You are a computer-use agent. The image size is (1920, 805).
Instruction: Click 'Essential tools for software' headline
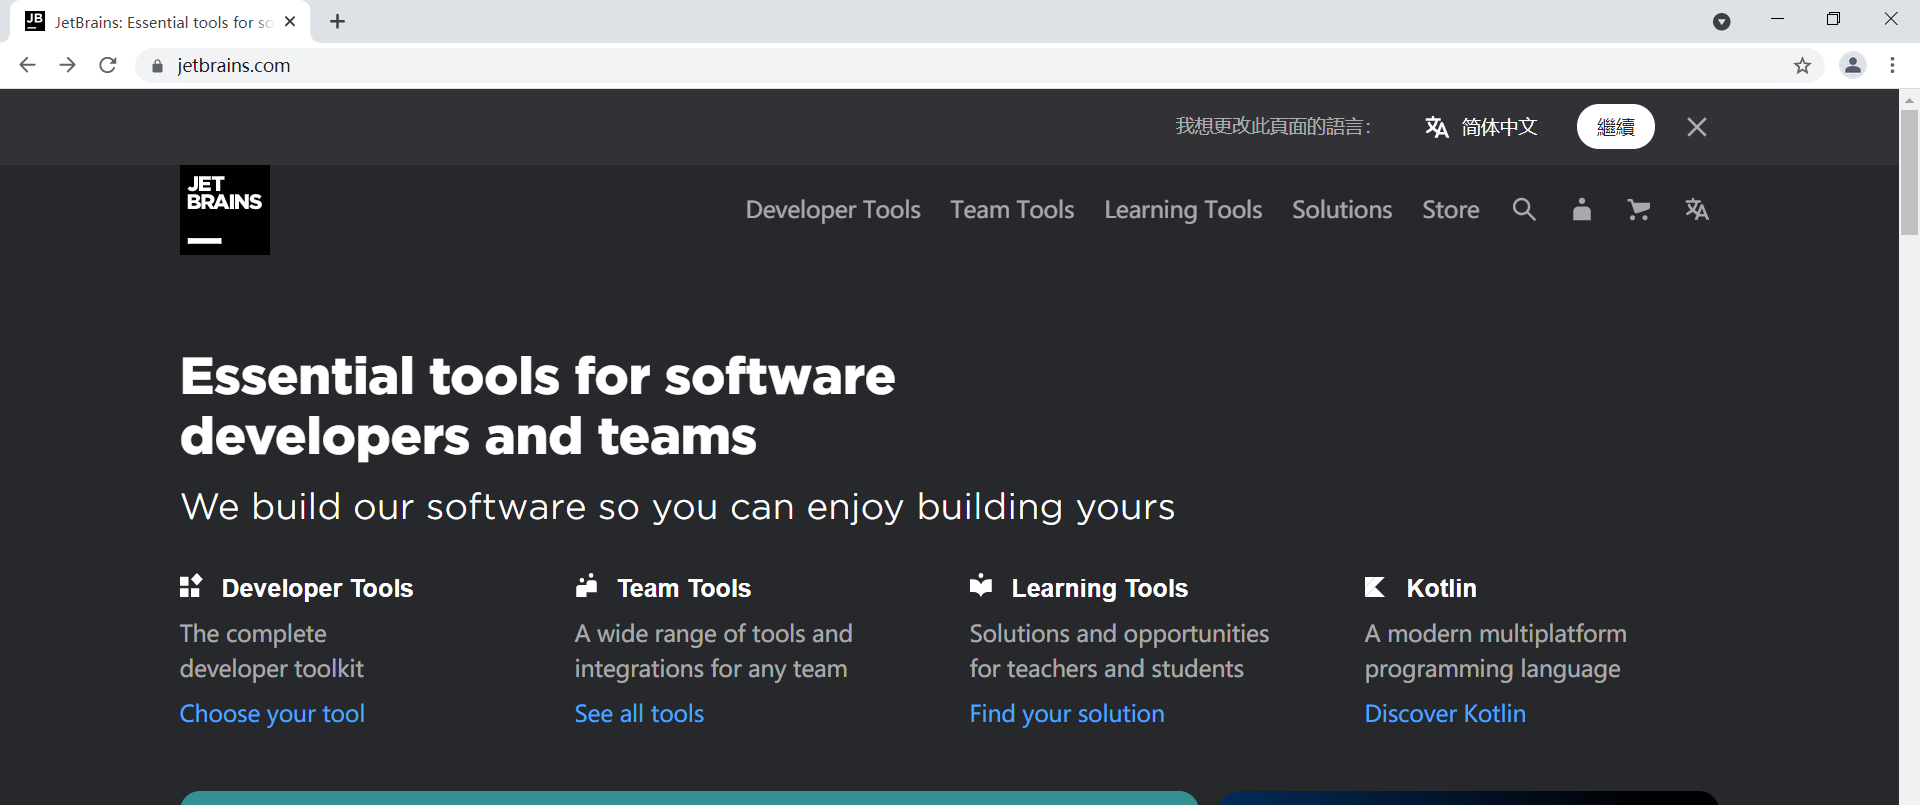pyautogui.click(x=538, y=377)
